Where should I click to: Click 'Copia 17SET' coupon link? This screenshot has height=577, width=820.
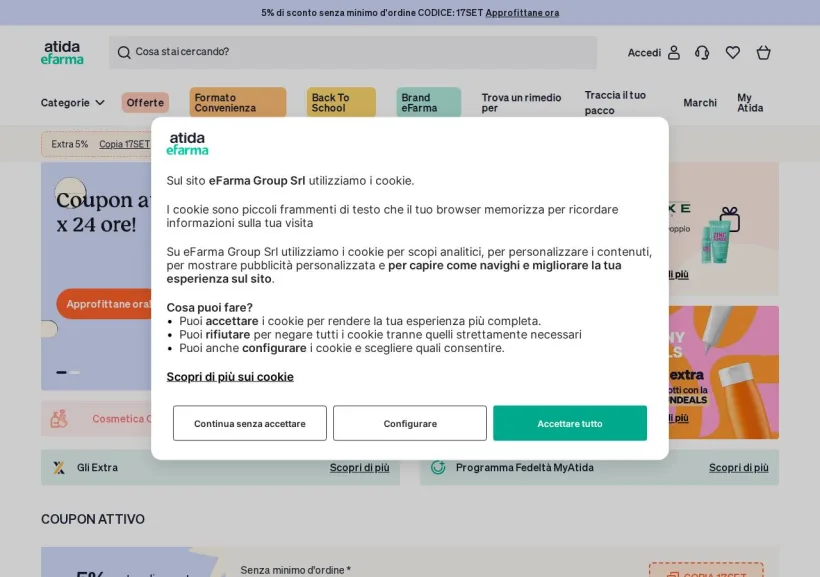point(124,144)
